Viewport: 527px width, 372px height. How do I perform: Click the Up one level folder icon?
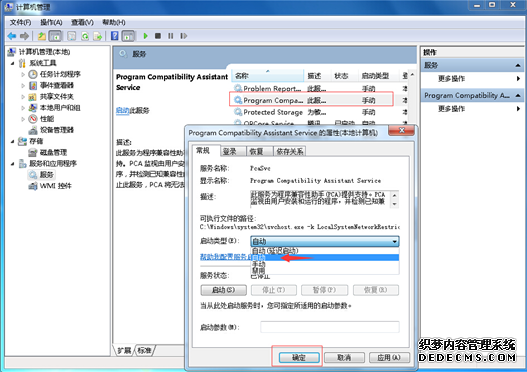point(42,36)
